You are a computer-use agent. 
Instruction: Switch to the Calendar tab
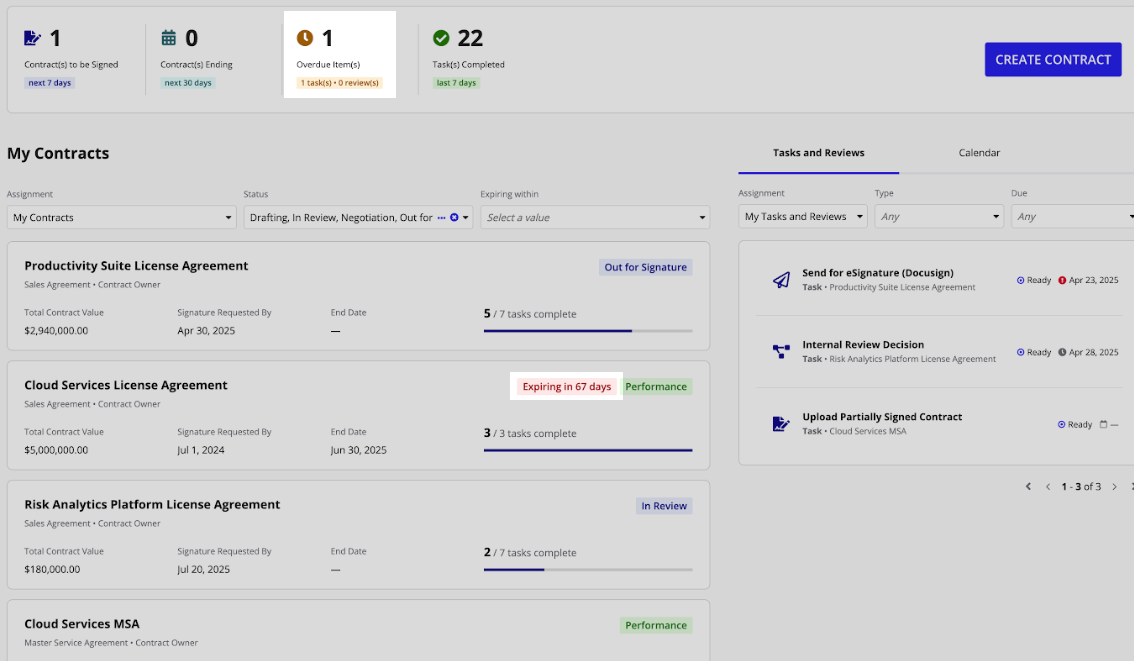click(x=979, y=153)
